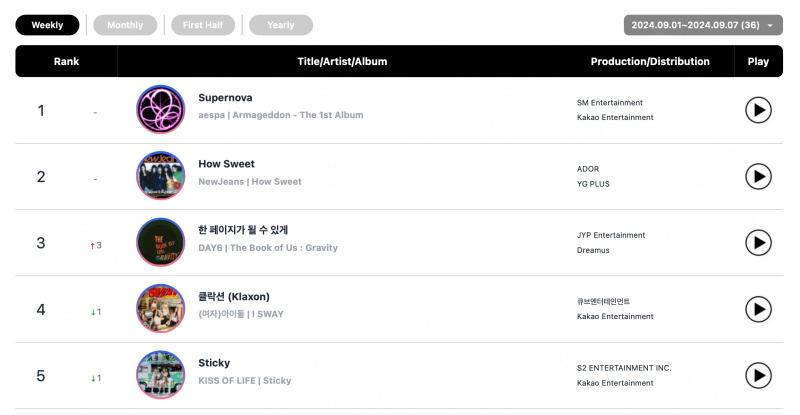Play the song Supernova
The height and width of the screenshot is (415, 800).
[758, 110]
